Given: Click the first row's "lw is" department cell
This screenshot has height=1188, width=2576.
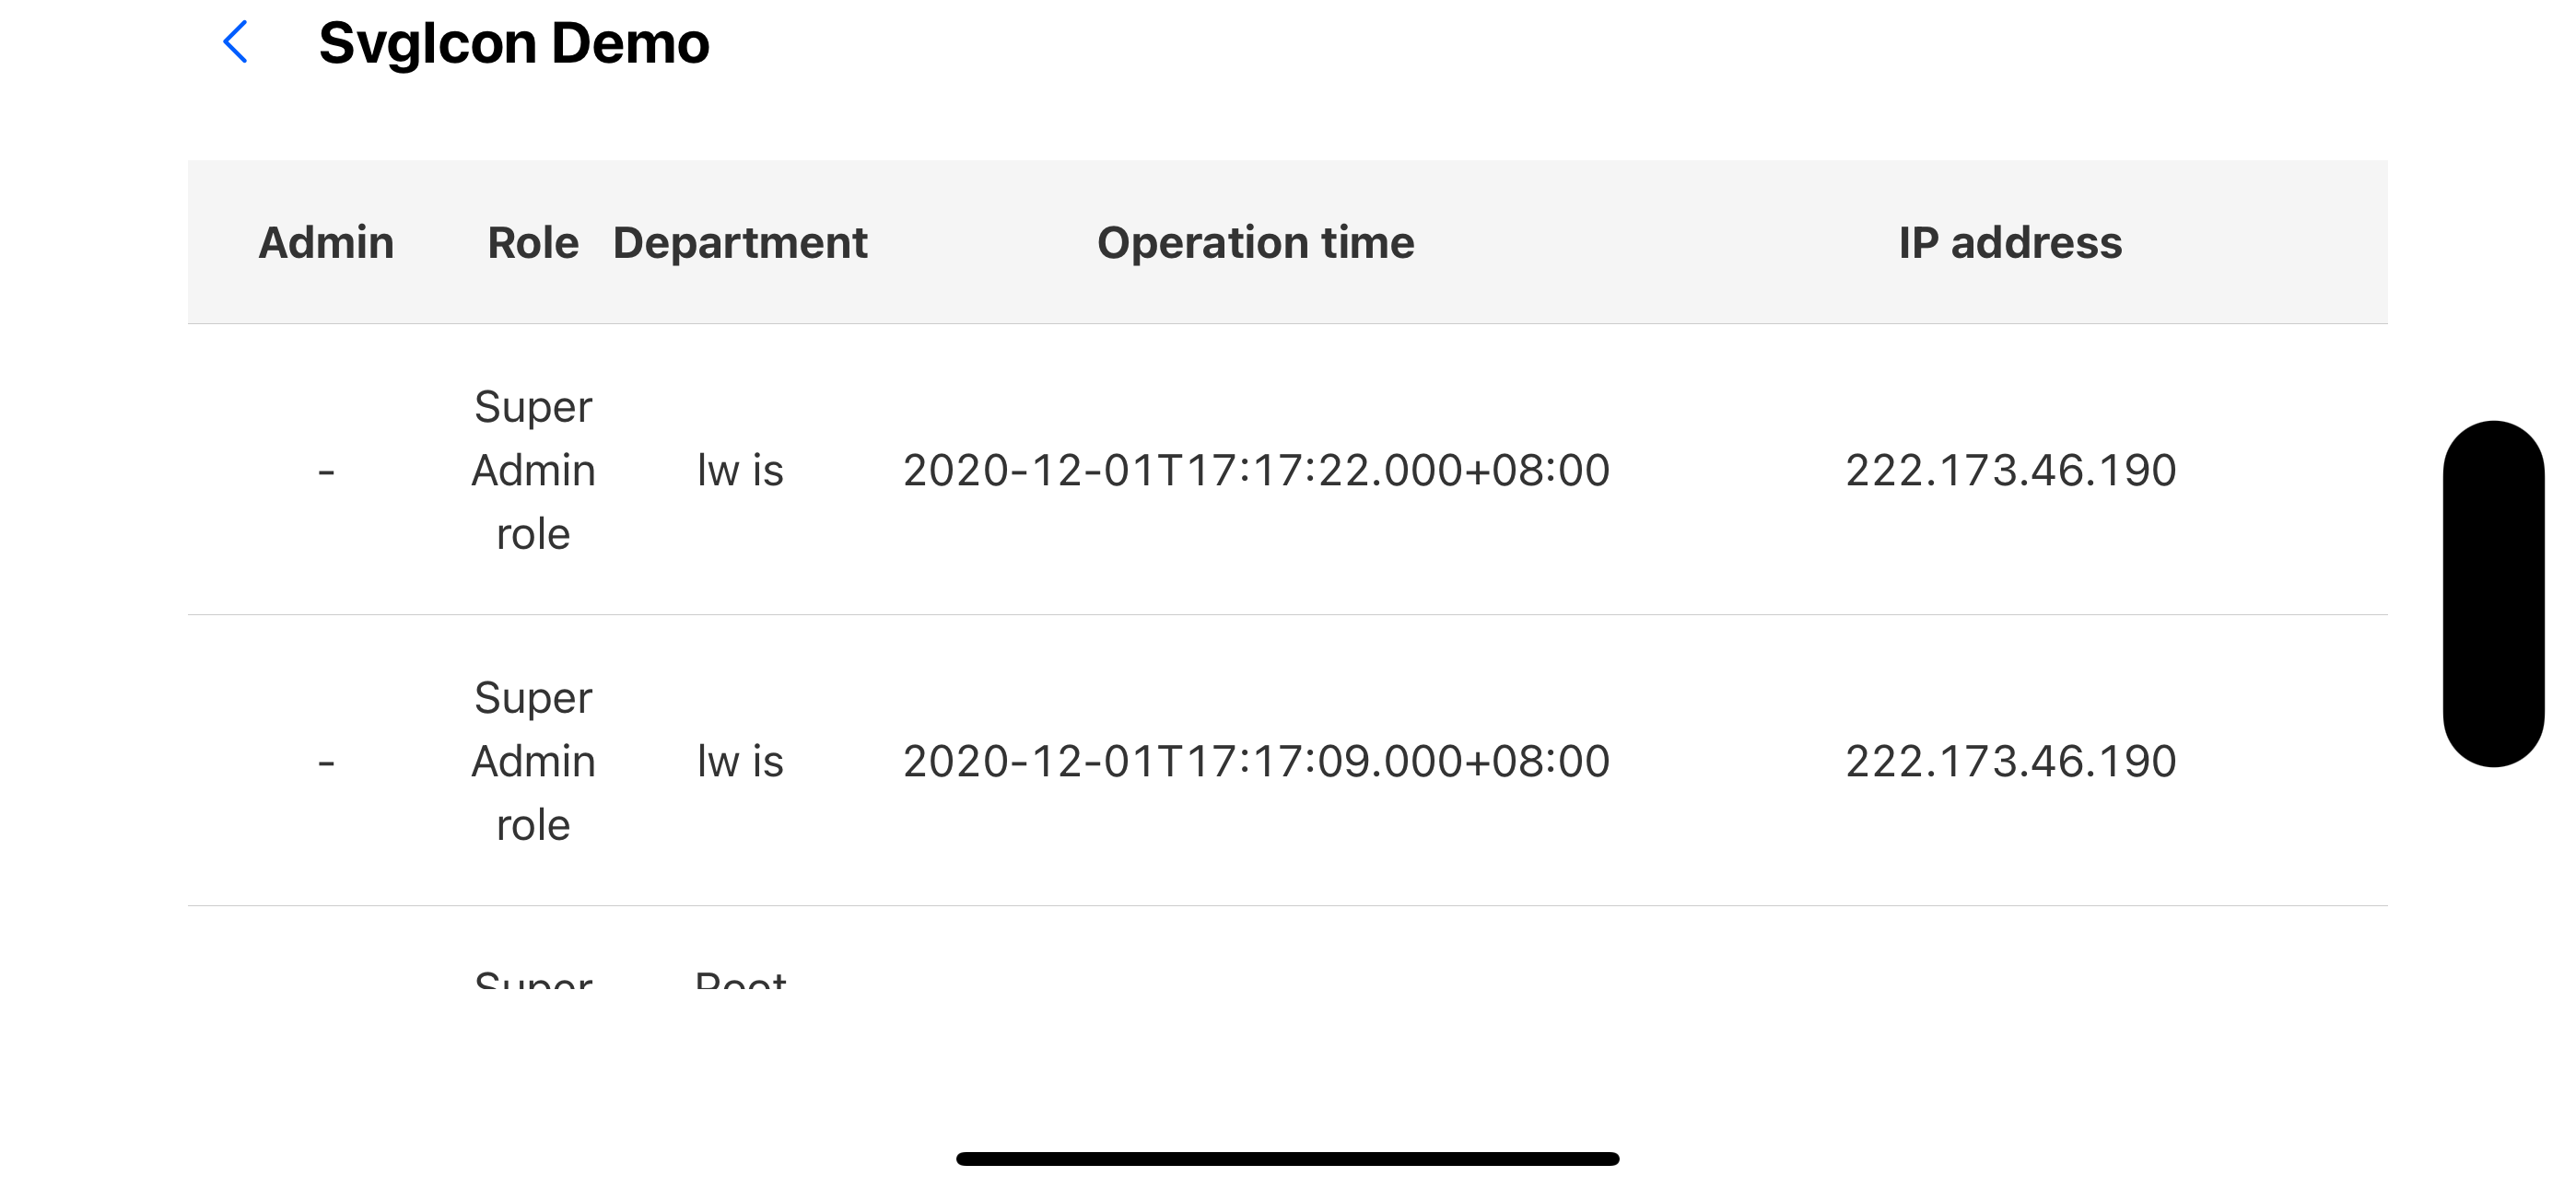Looking at the screenshot, I should 740,470.
